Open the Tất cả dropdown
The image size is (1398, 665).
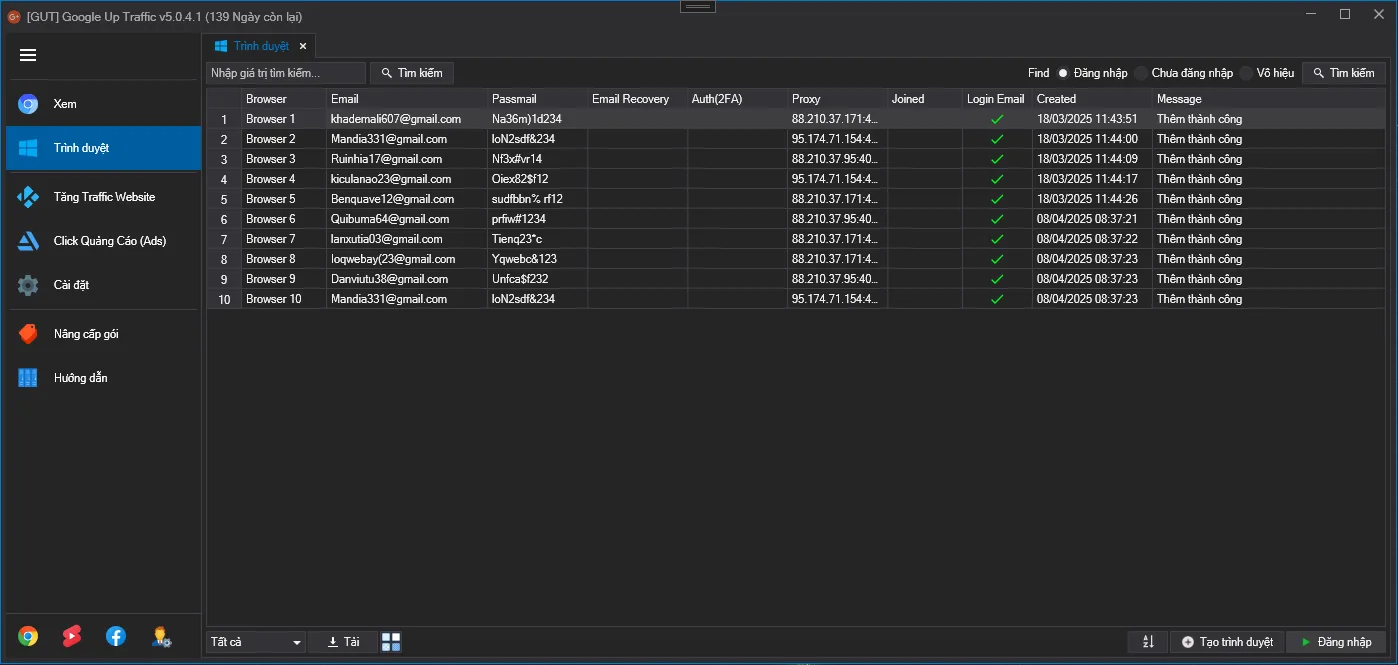coord(256,642)
